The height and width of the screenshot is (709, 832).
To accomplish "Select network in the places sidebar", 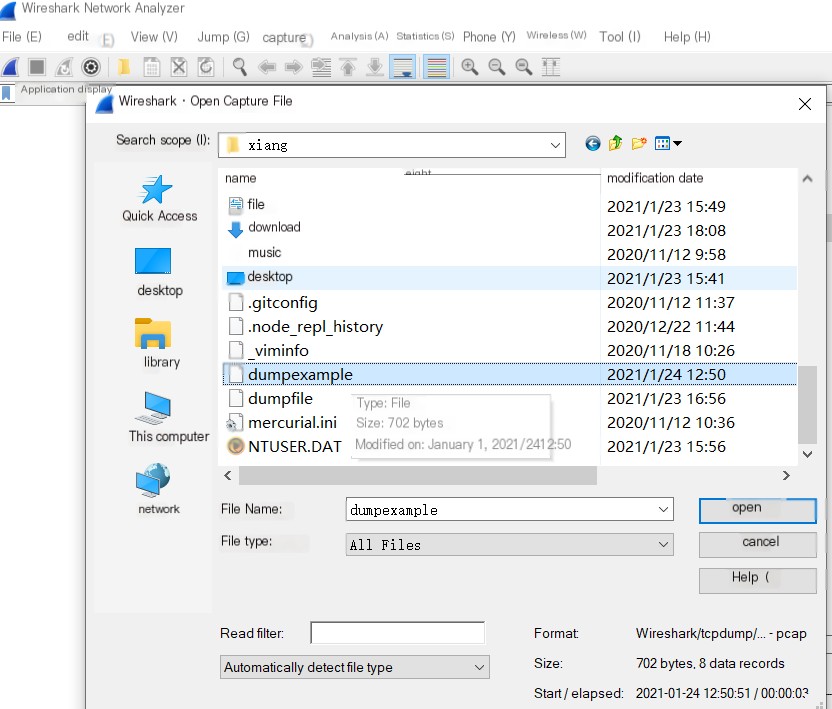I will click(x=158, y=489).
